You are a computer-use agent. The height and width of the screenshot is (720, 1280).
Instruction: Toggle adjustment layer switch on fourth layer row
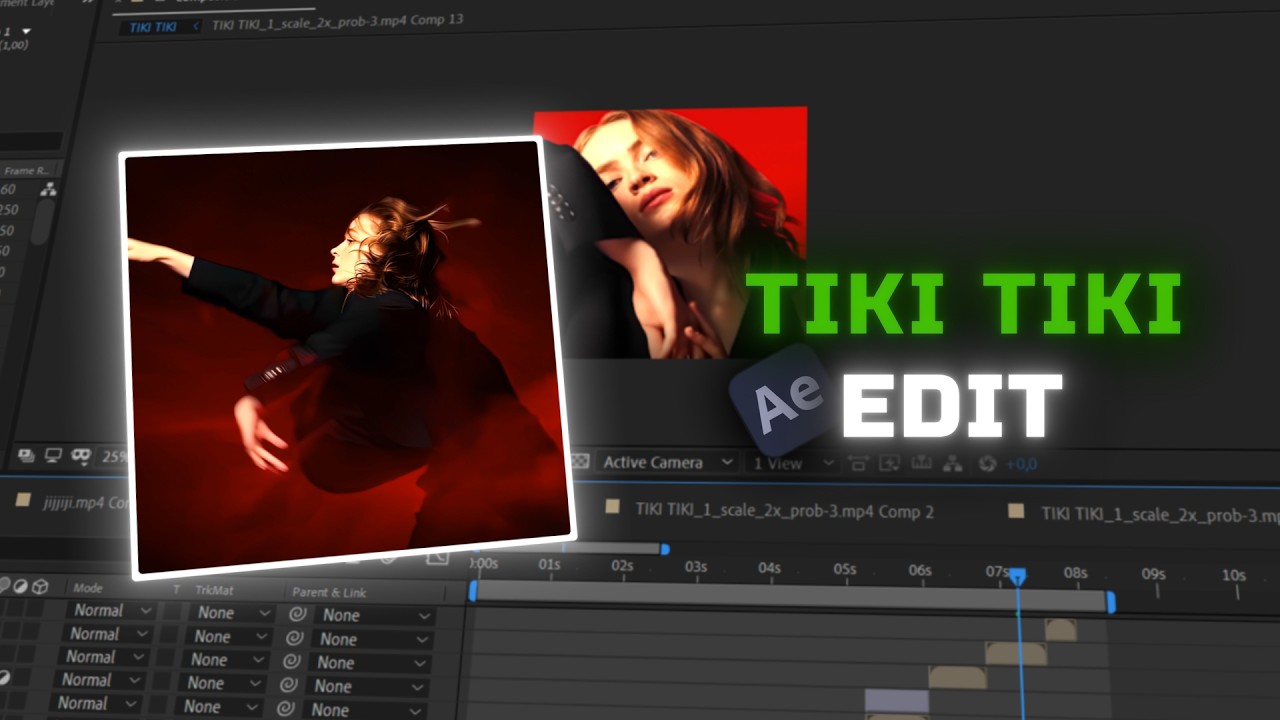coord(4,678)
